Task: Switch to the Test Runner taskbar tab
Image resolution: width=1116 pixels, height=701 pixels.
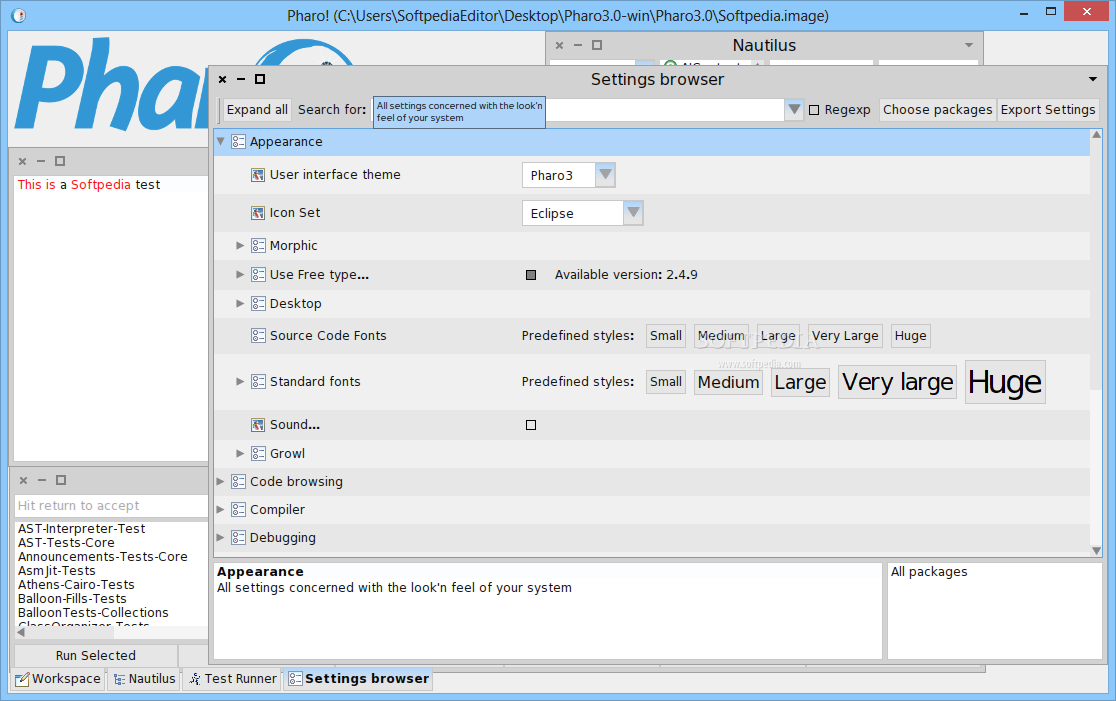Action: (232, 679)
